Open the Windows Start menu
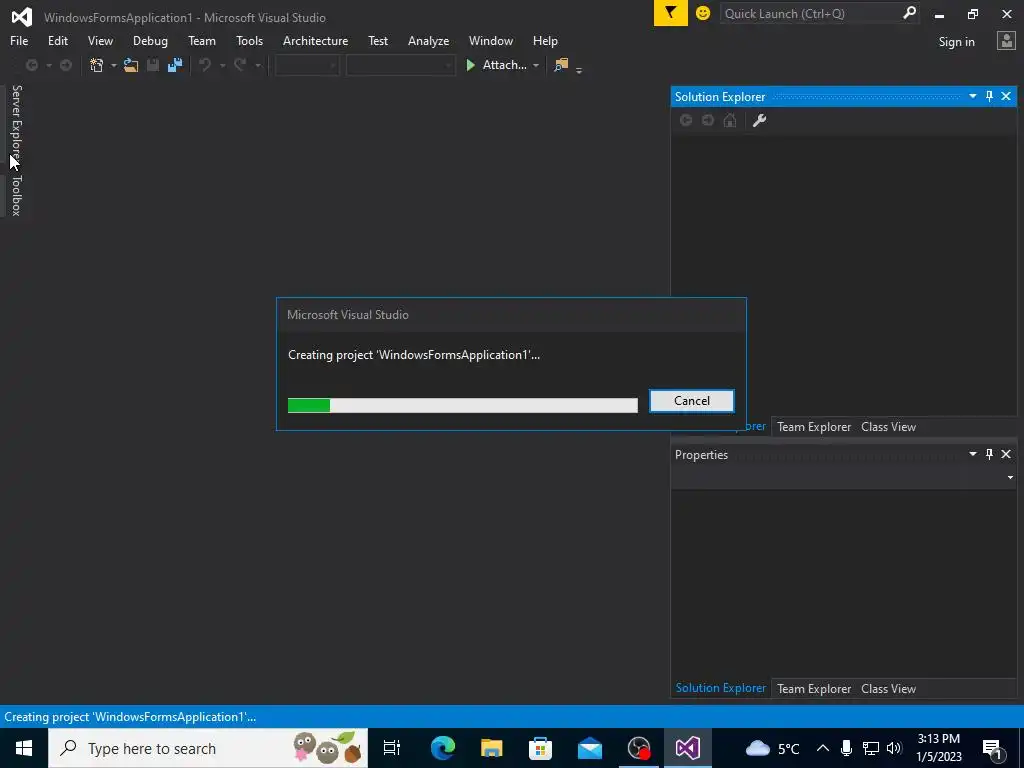Image resolution: width=1024 pixels, height=768 pixels. [x=24, y=748]
